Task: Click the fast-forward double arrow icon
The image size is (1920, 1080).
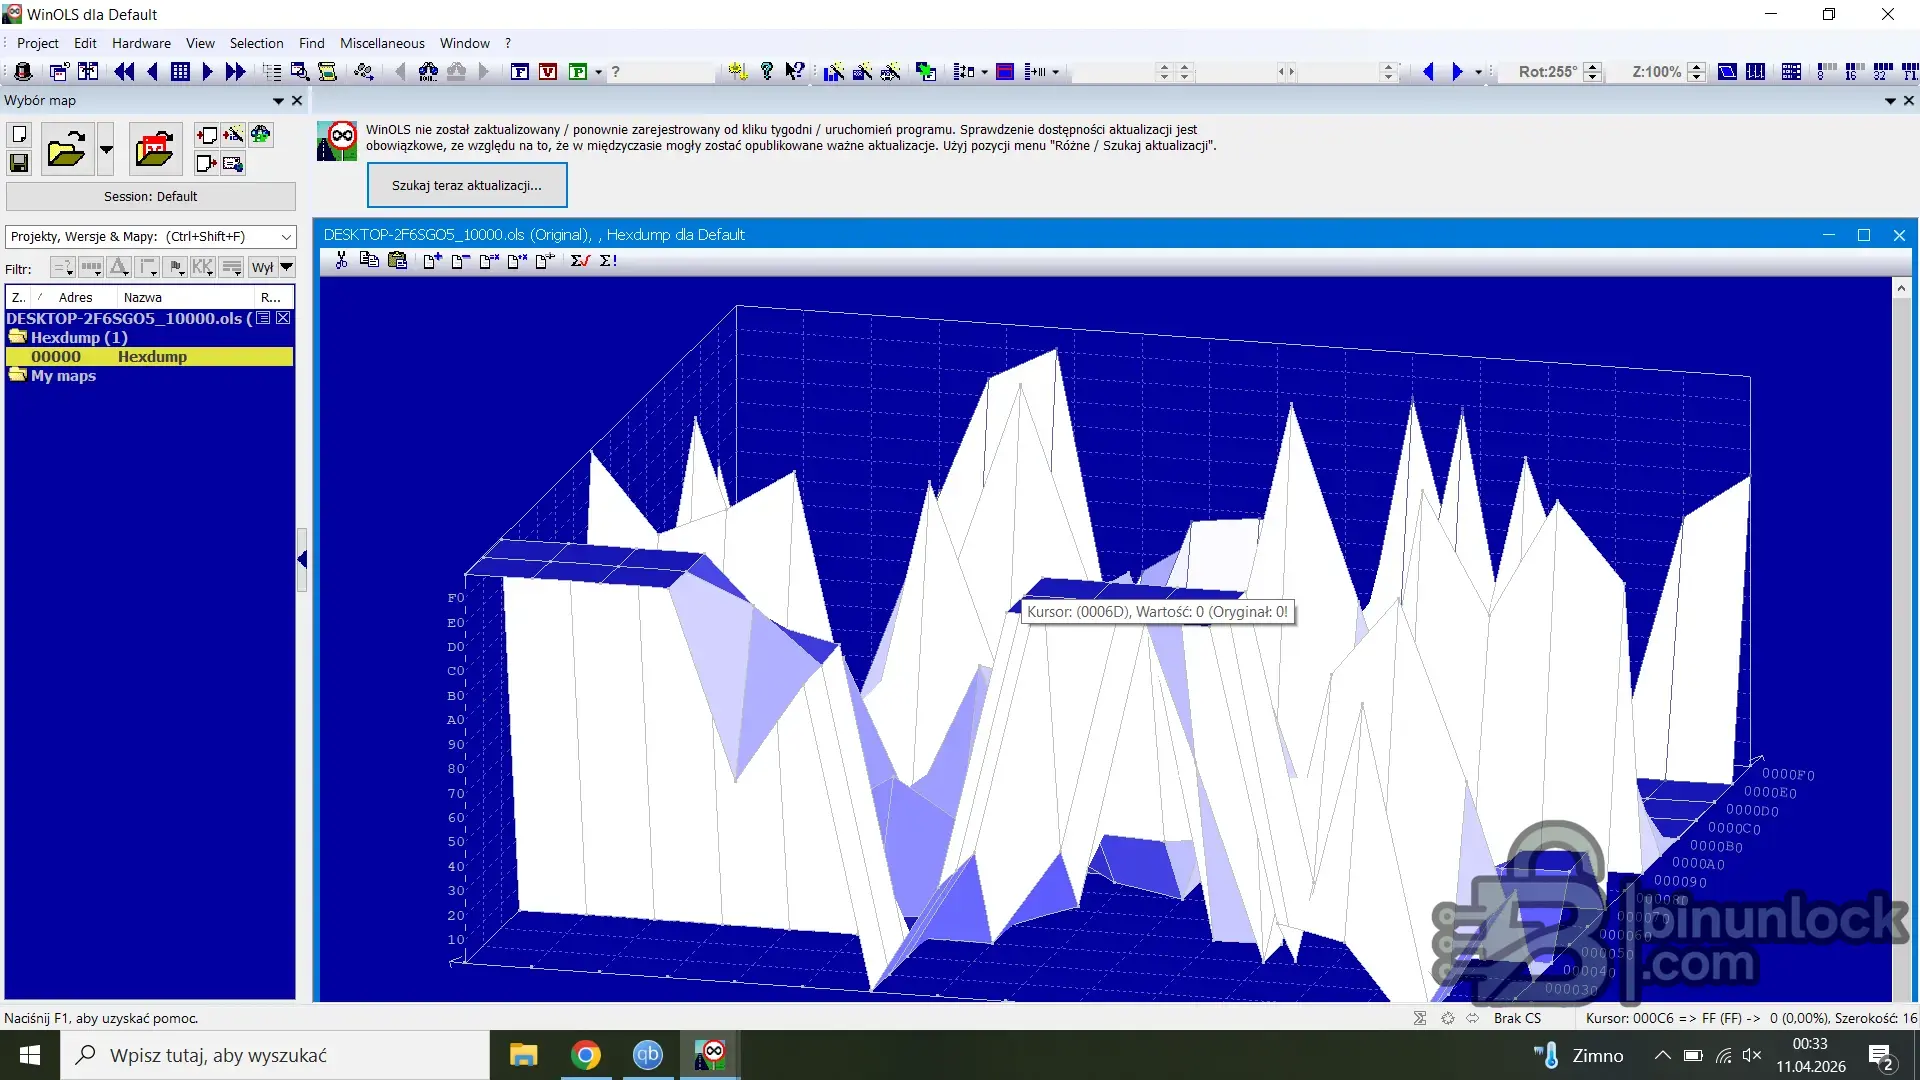Action: coord(235,71)
